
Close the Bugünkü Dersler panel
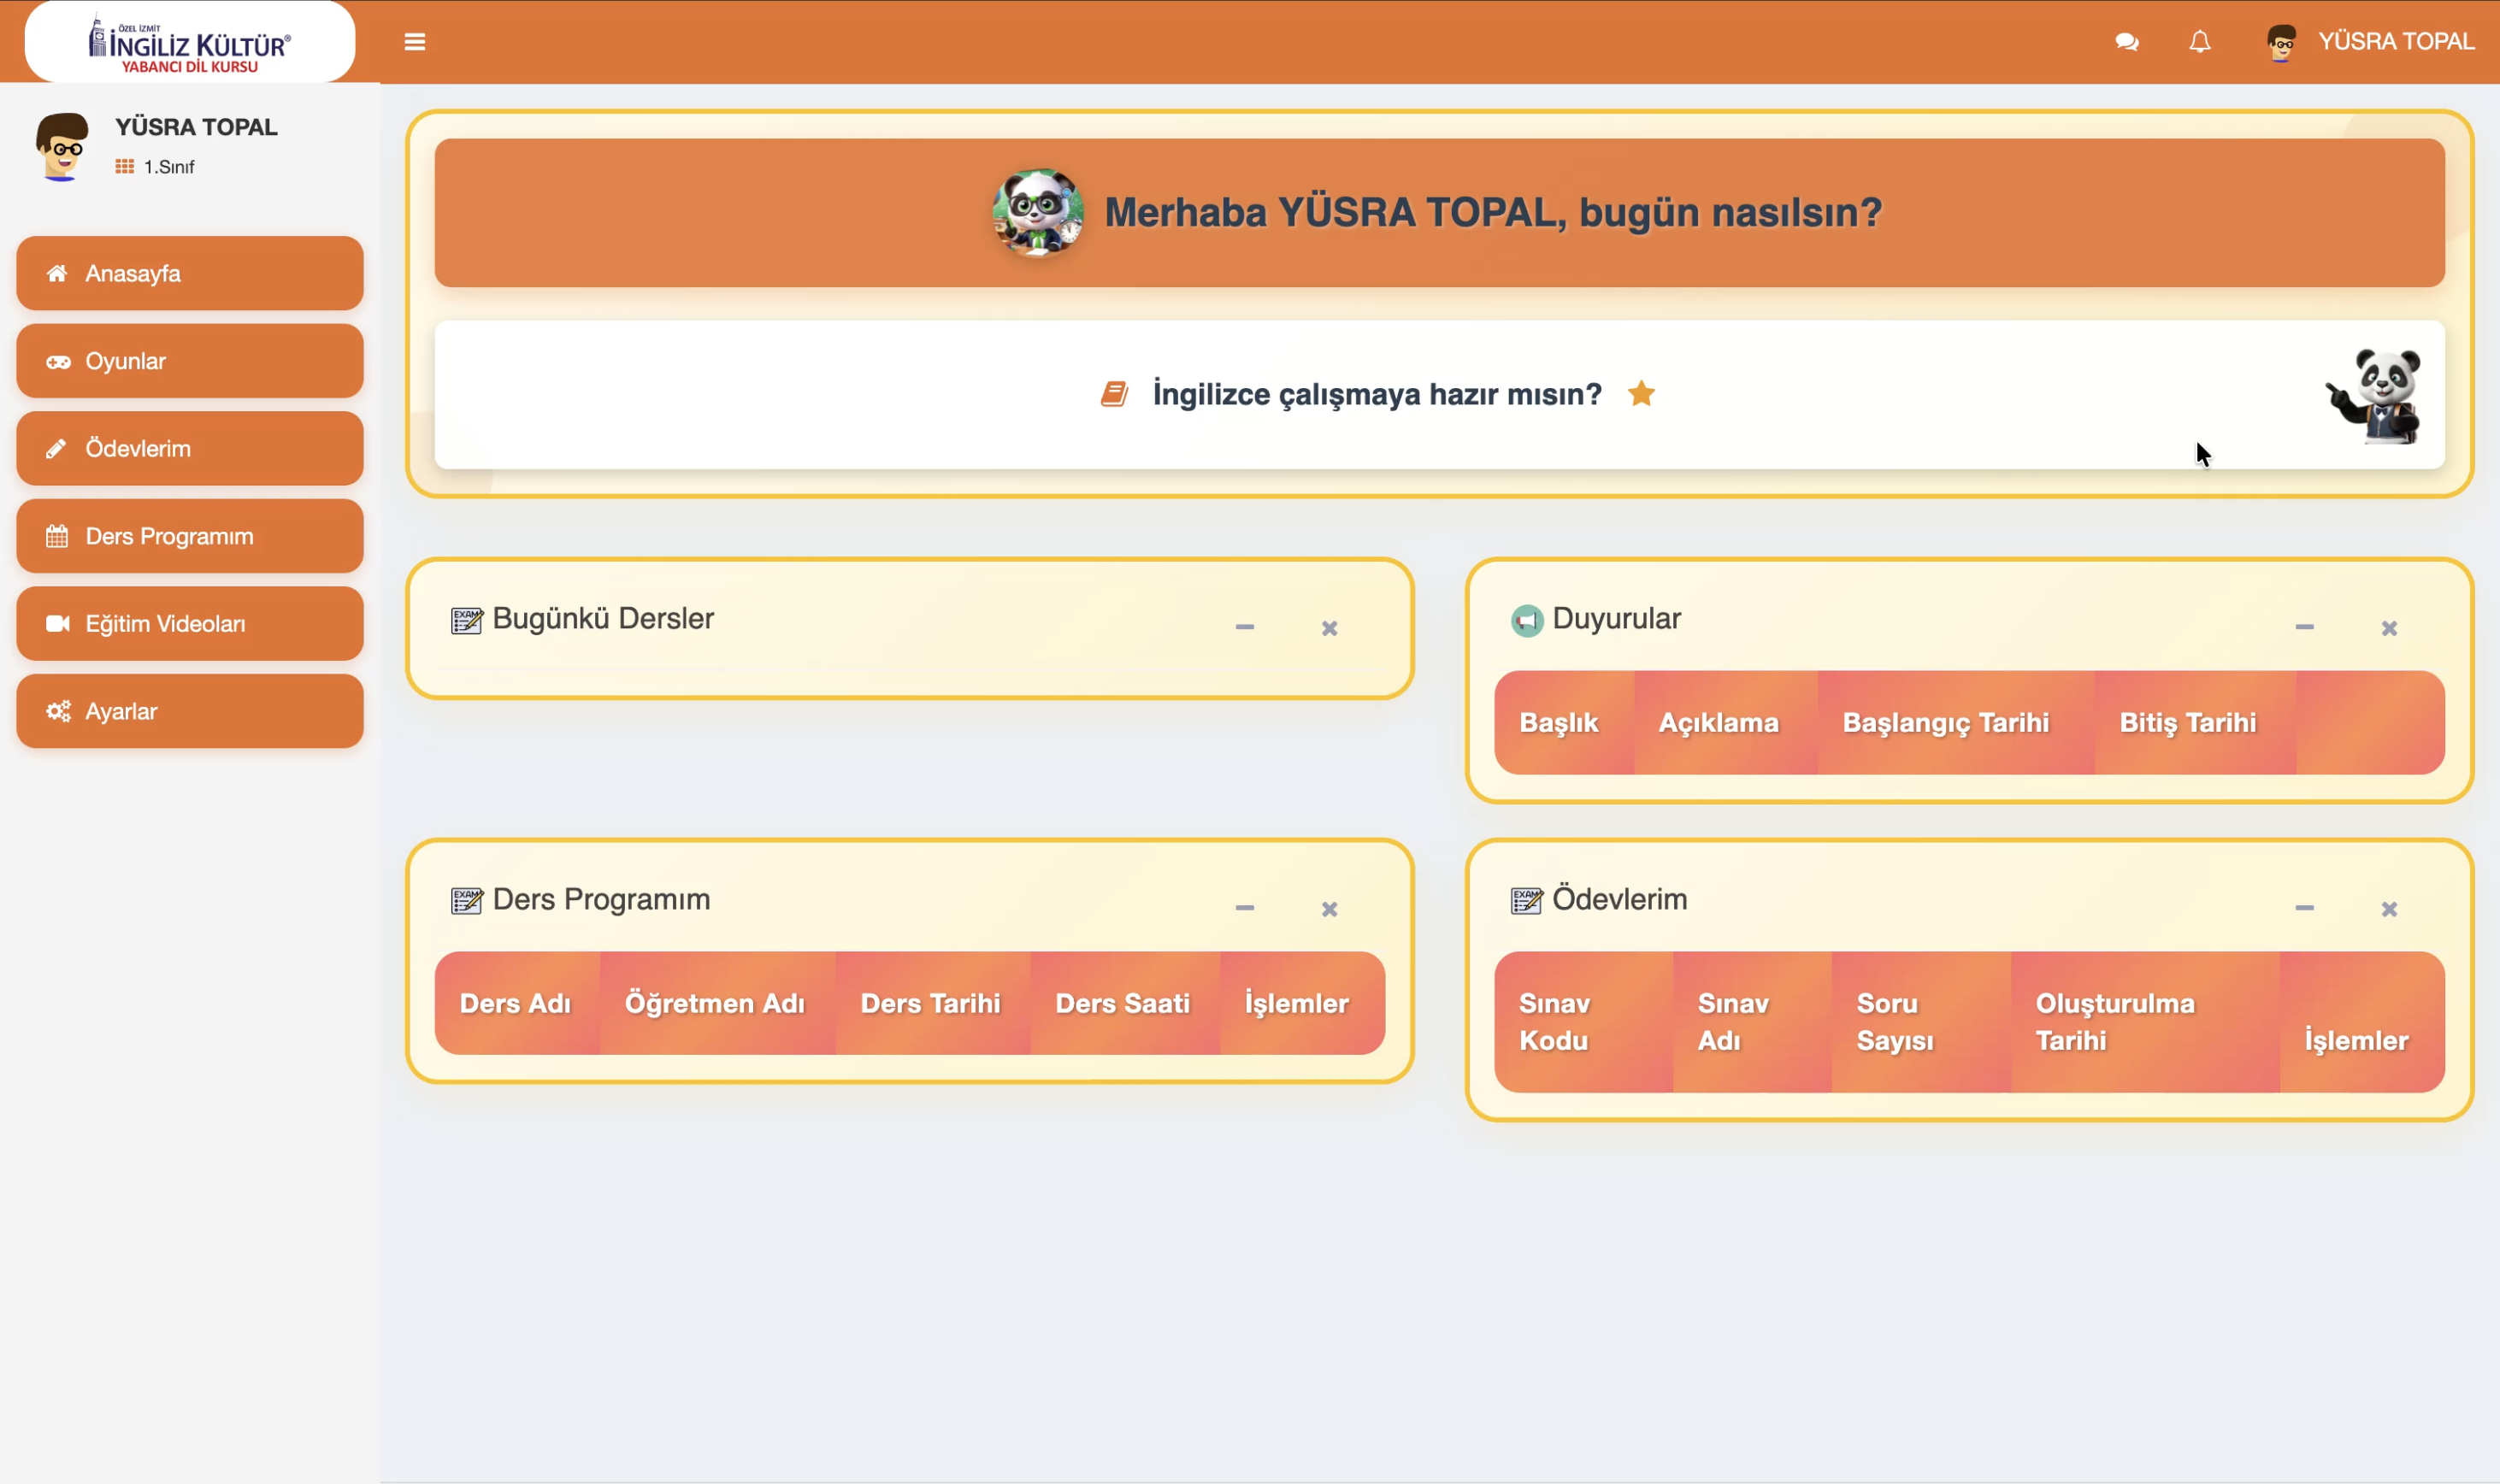[x=1330, y=629]
